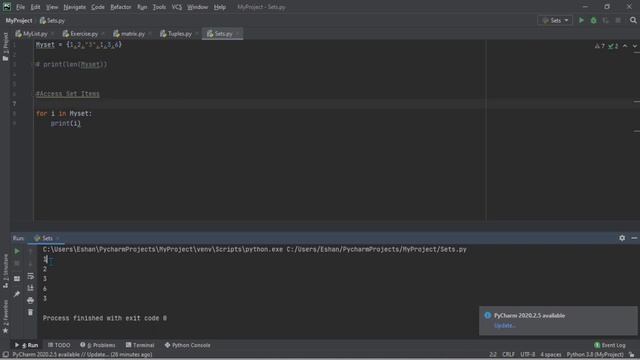The width and height of the screenshot is (640, 360).
Task: Click status bar PyCharm update message
Action: [82, 355]
